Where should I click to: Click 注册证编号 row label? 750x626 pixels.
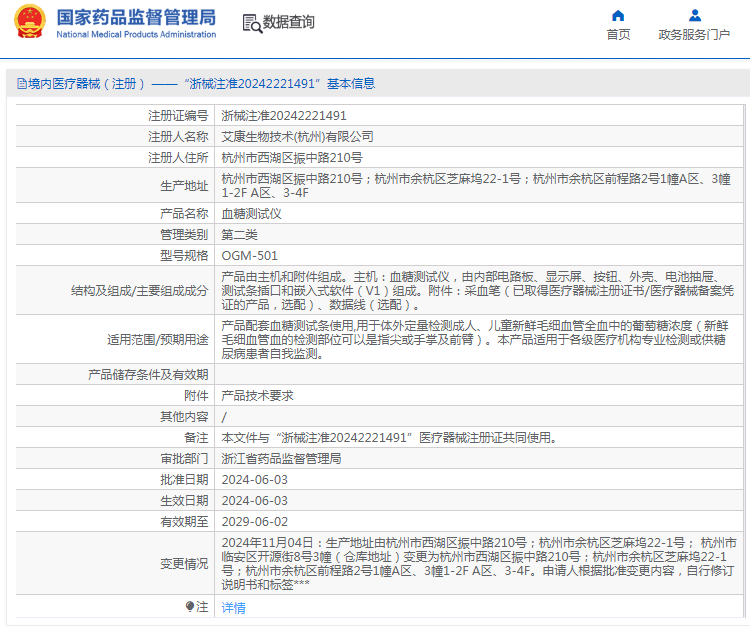pyautogui.click(x=178, y=116)
